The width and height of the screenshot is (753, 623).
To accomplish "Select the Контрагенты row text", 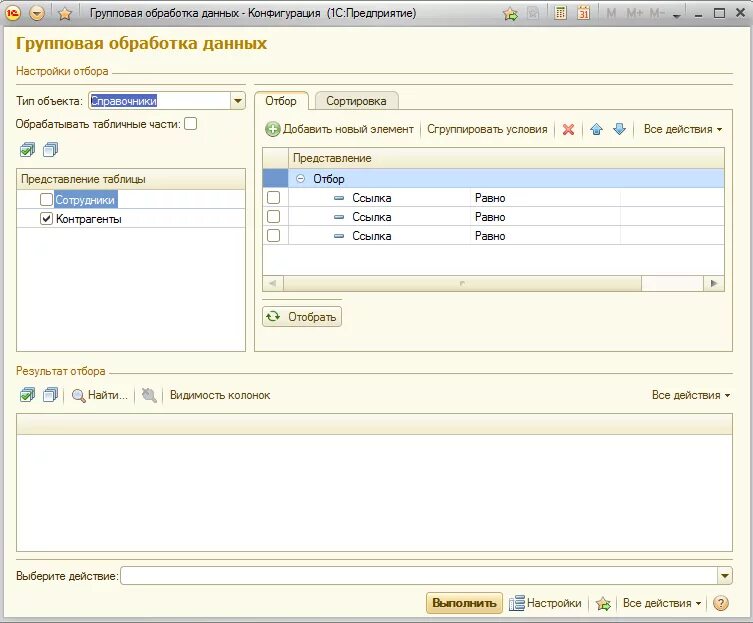I will pos(89,219).
